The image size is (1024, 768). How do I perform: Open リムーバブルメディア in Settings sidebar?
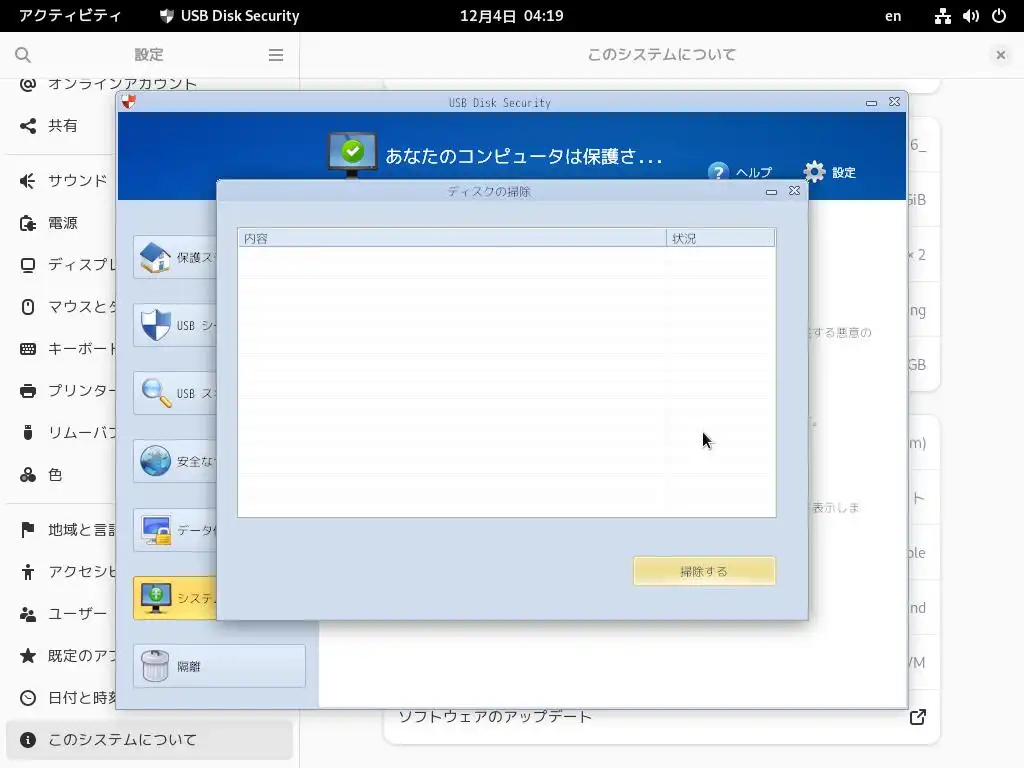click(x=62, y=432)
